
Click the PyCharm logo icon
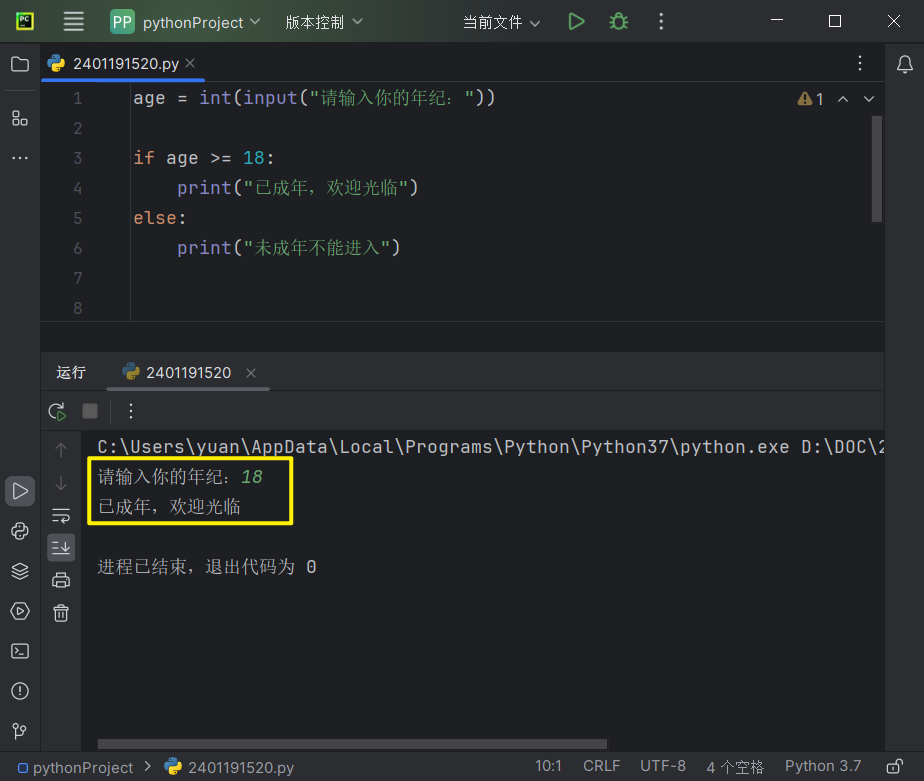pyautogui.click(x=25, y=22)
